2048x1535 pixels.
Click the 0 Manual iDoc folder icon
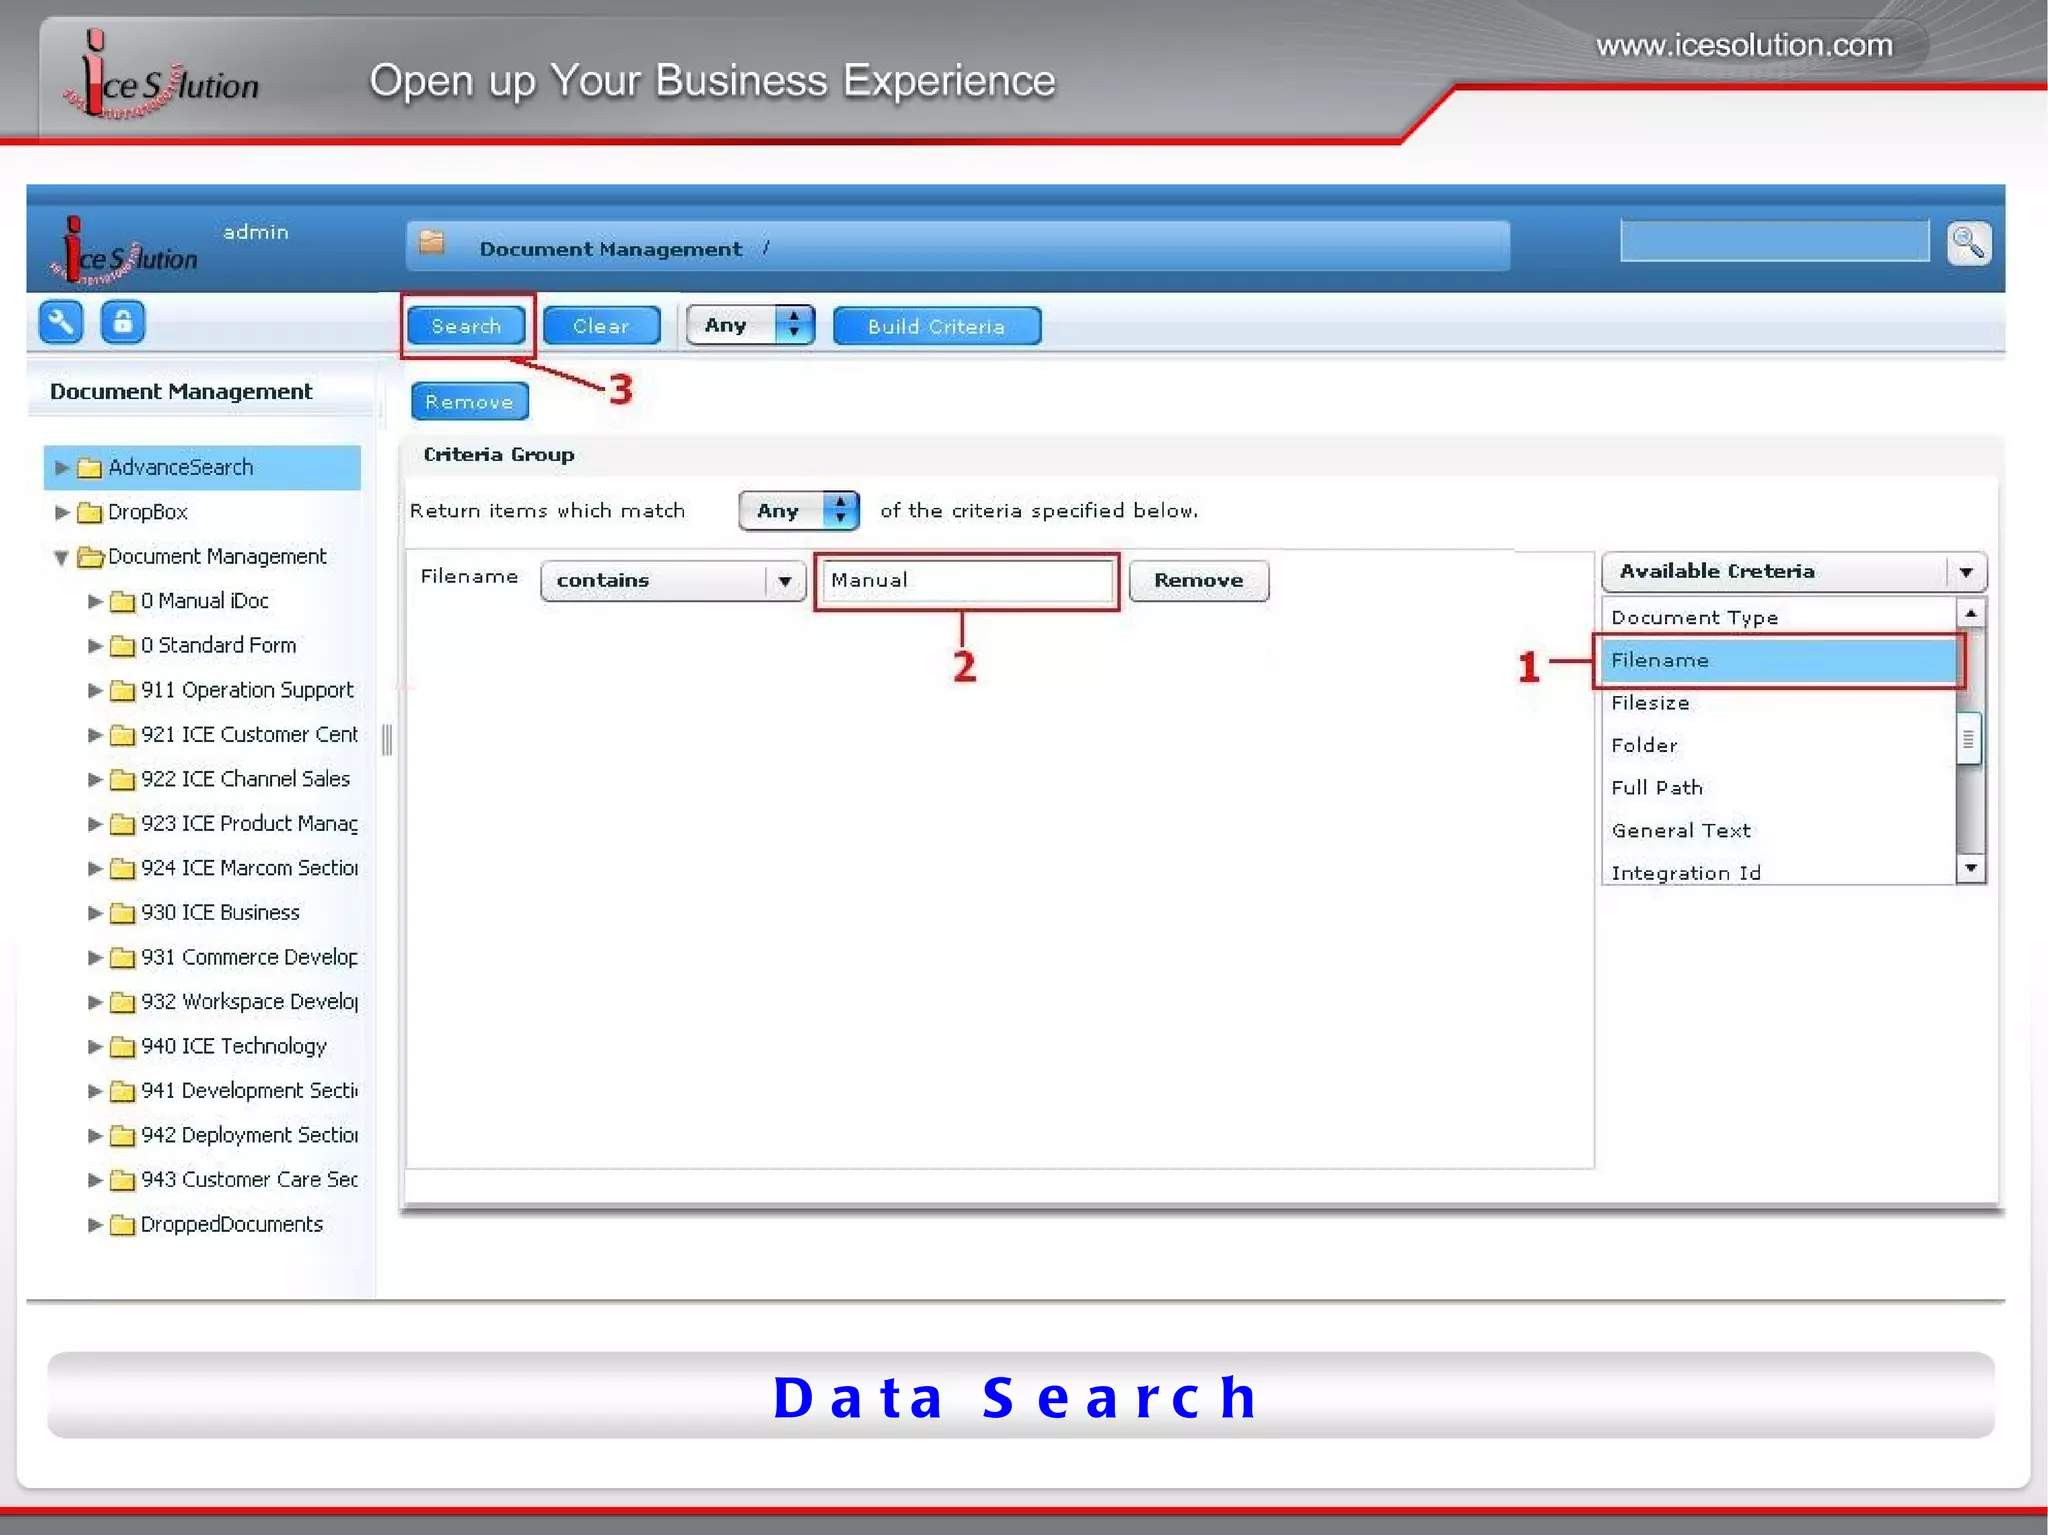122,602
